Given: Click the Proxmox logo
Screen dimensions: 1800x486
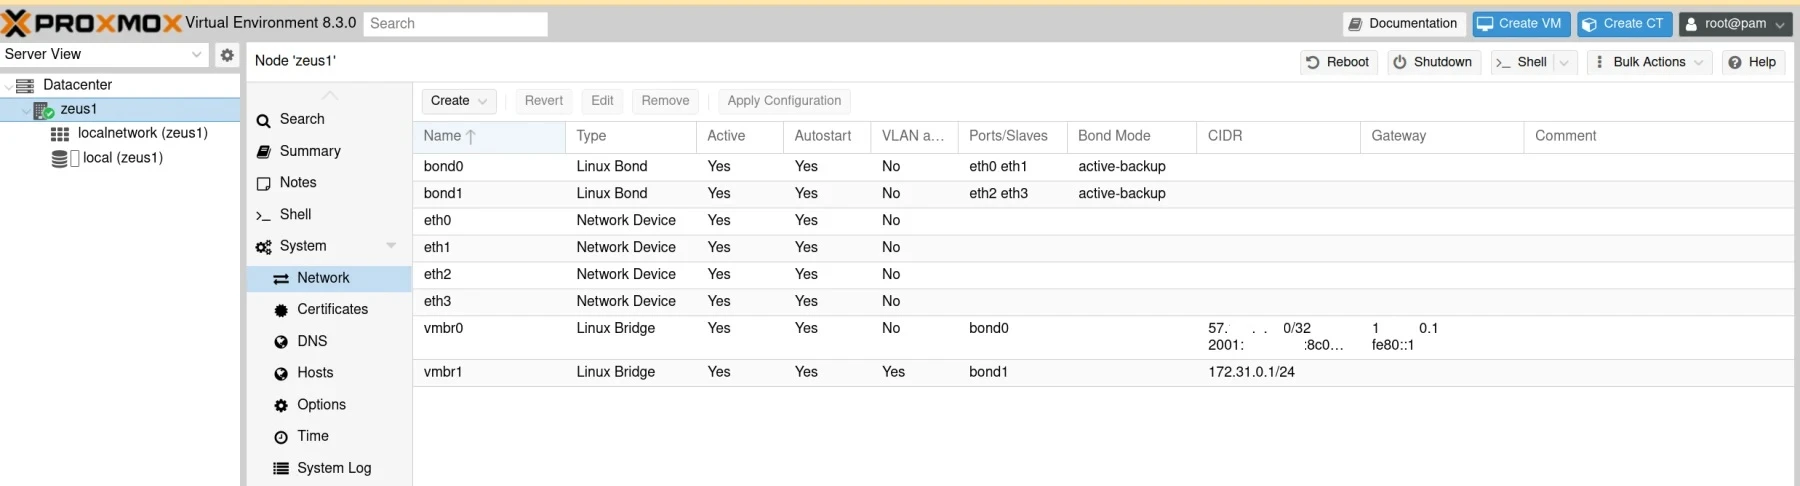Looking at the screenshot, I should tap(92, 23).
